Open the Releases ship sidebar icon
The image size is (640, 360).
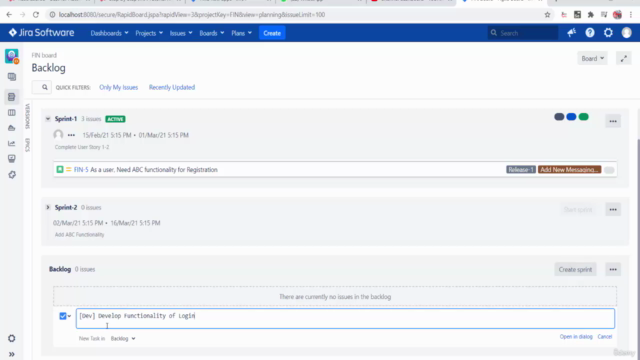point(11,128)
